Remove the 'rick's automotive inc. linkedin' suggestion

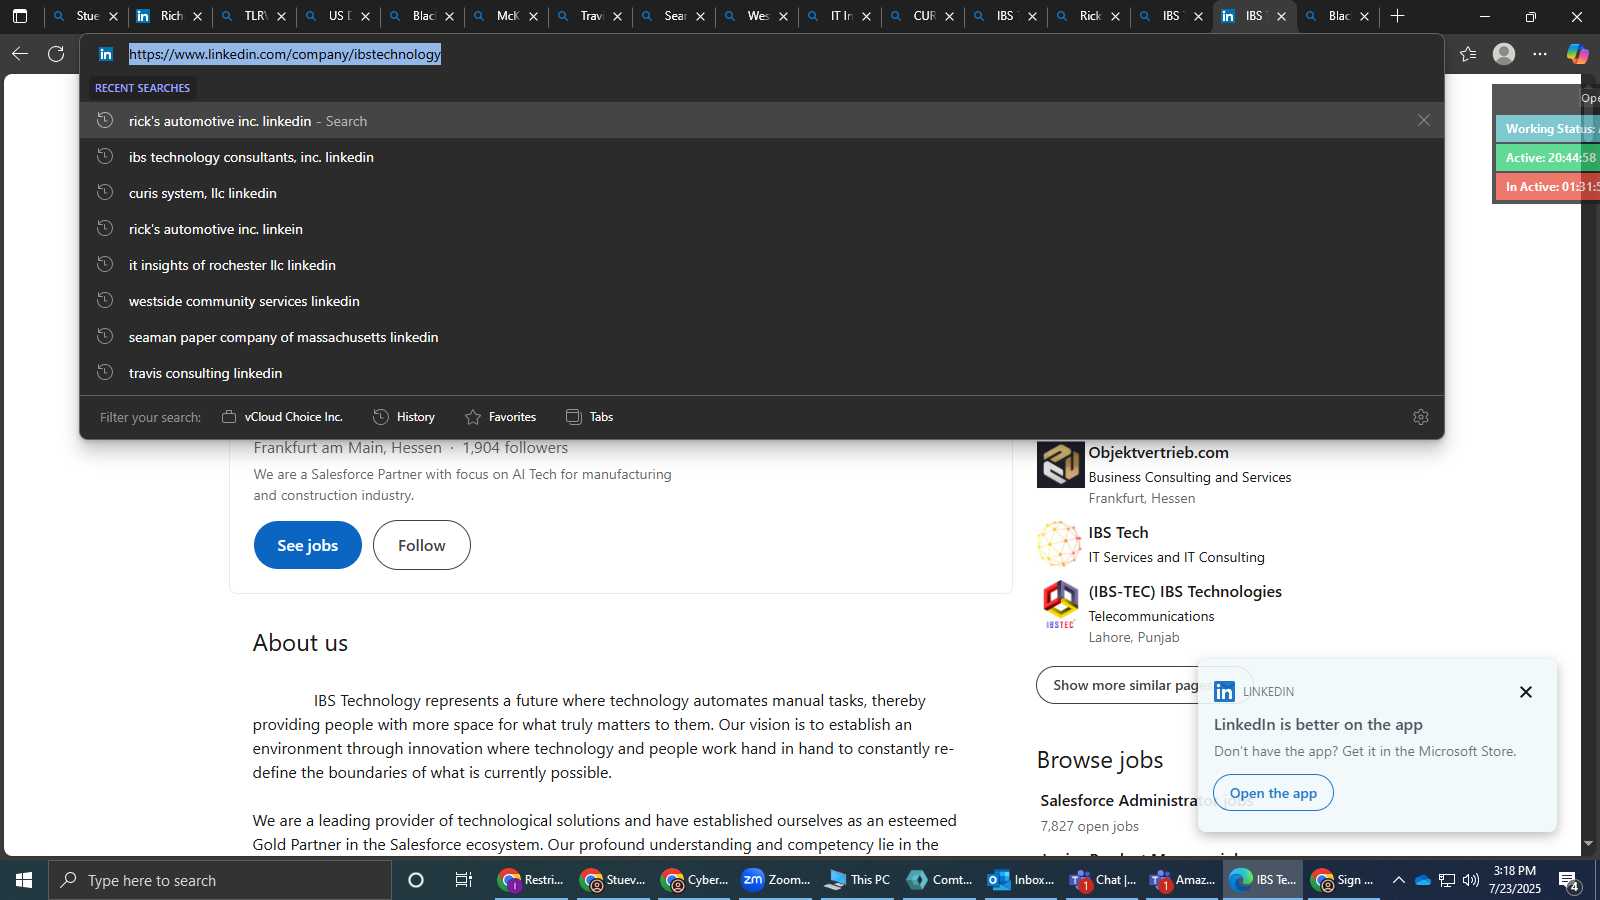pyautogui.click(x=1423, y=120)
